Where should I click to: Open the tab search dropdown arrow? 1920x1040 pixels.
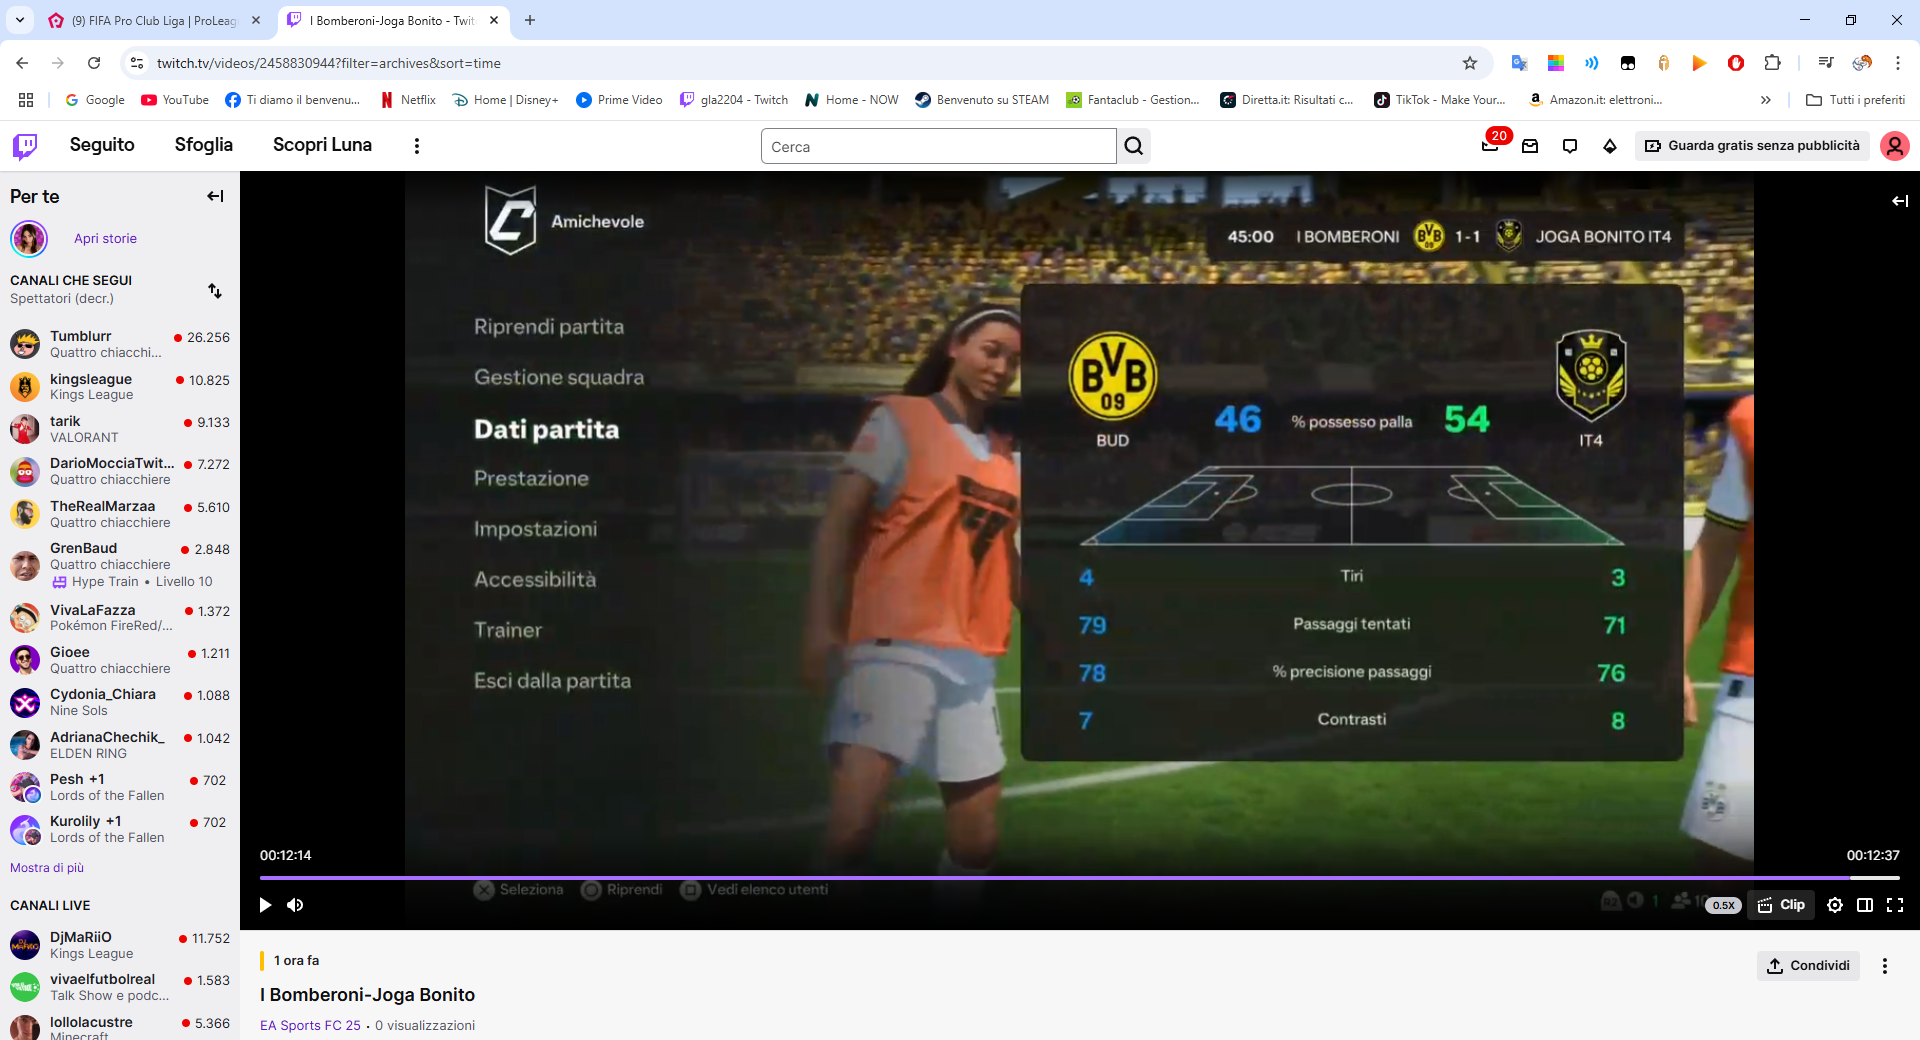(20, 20)
